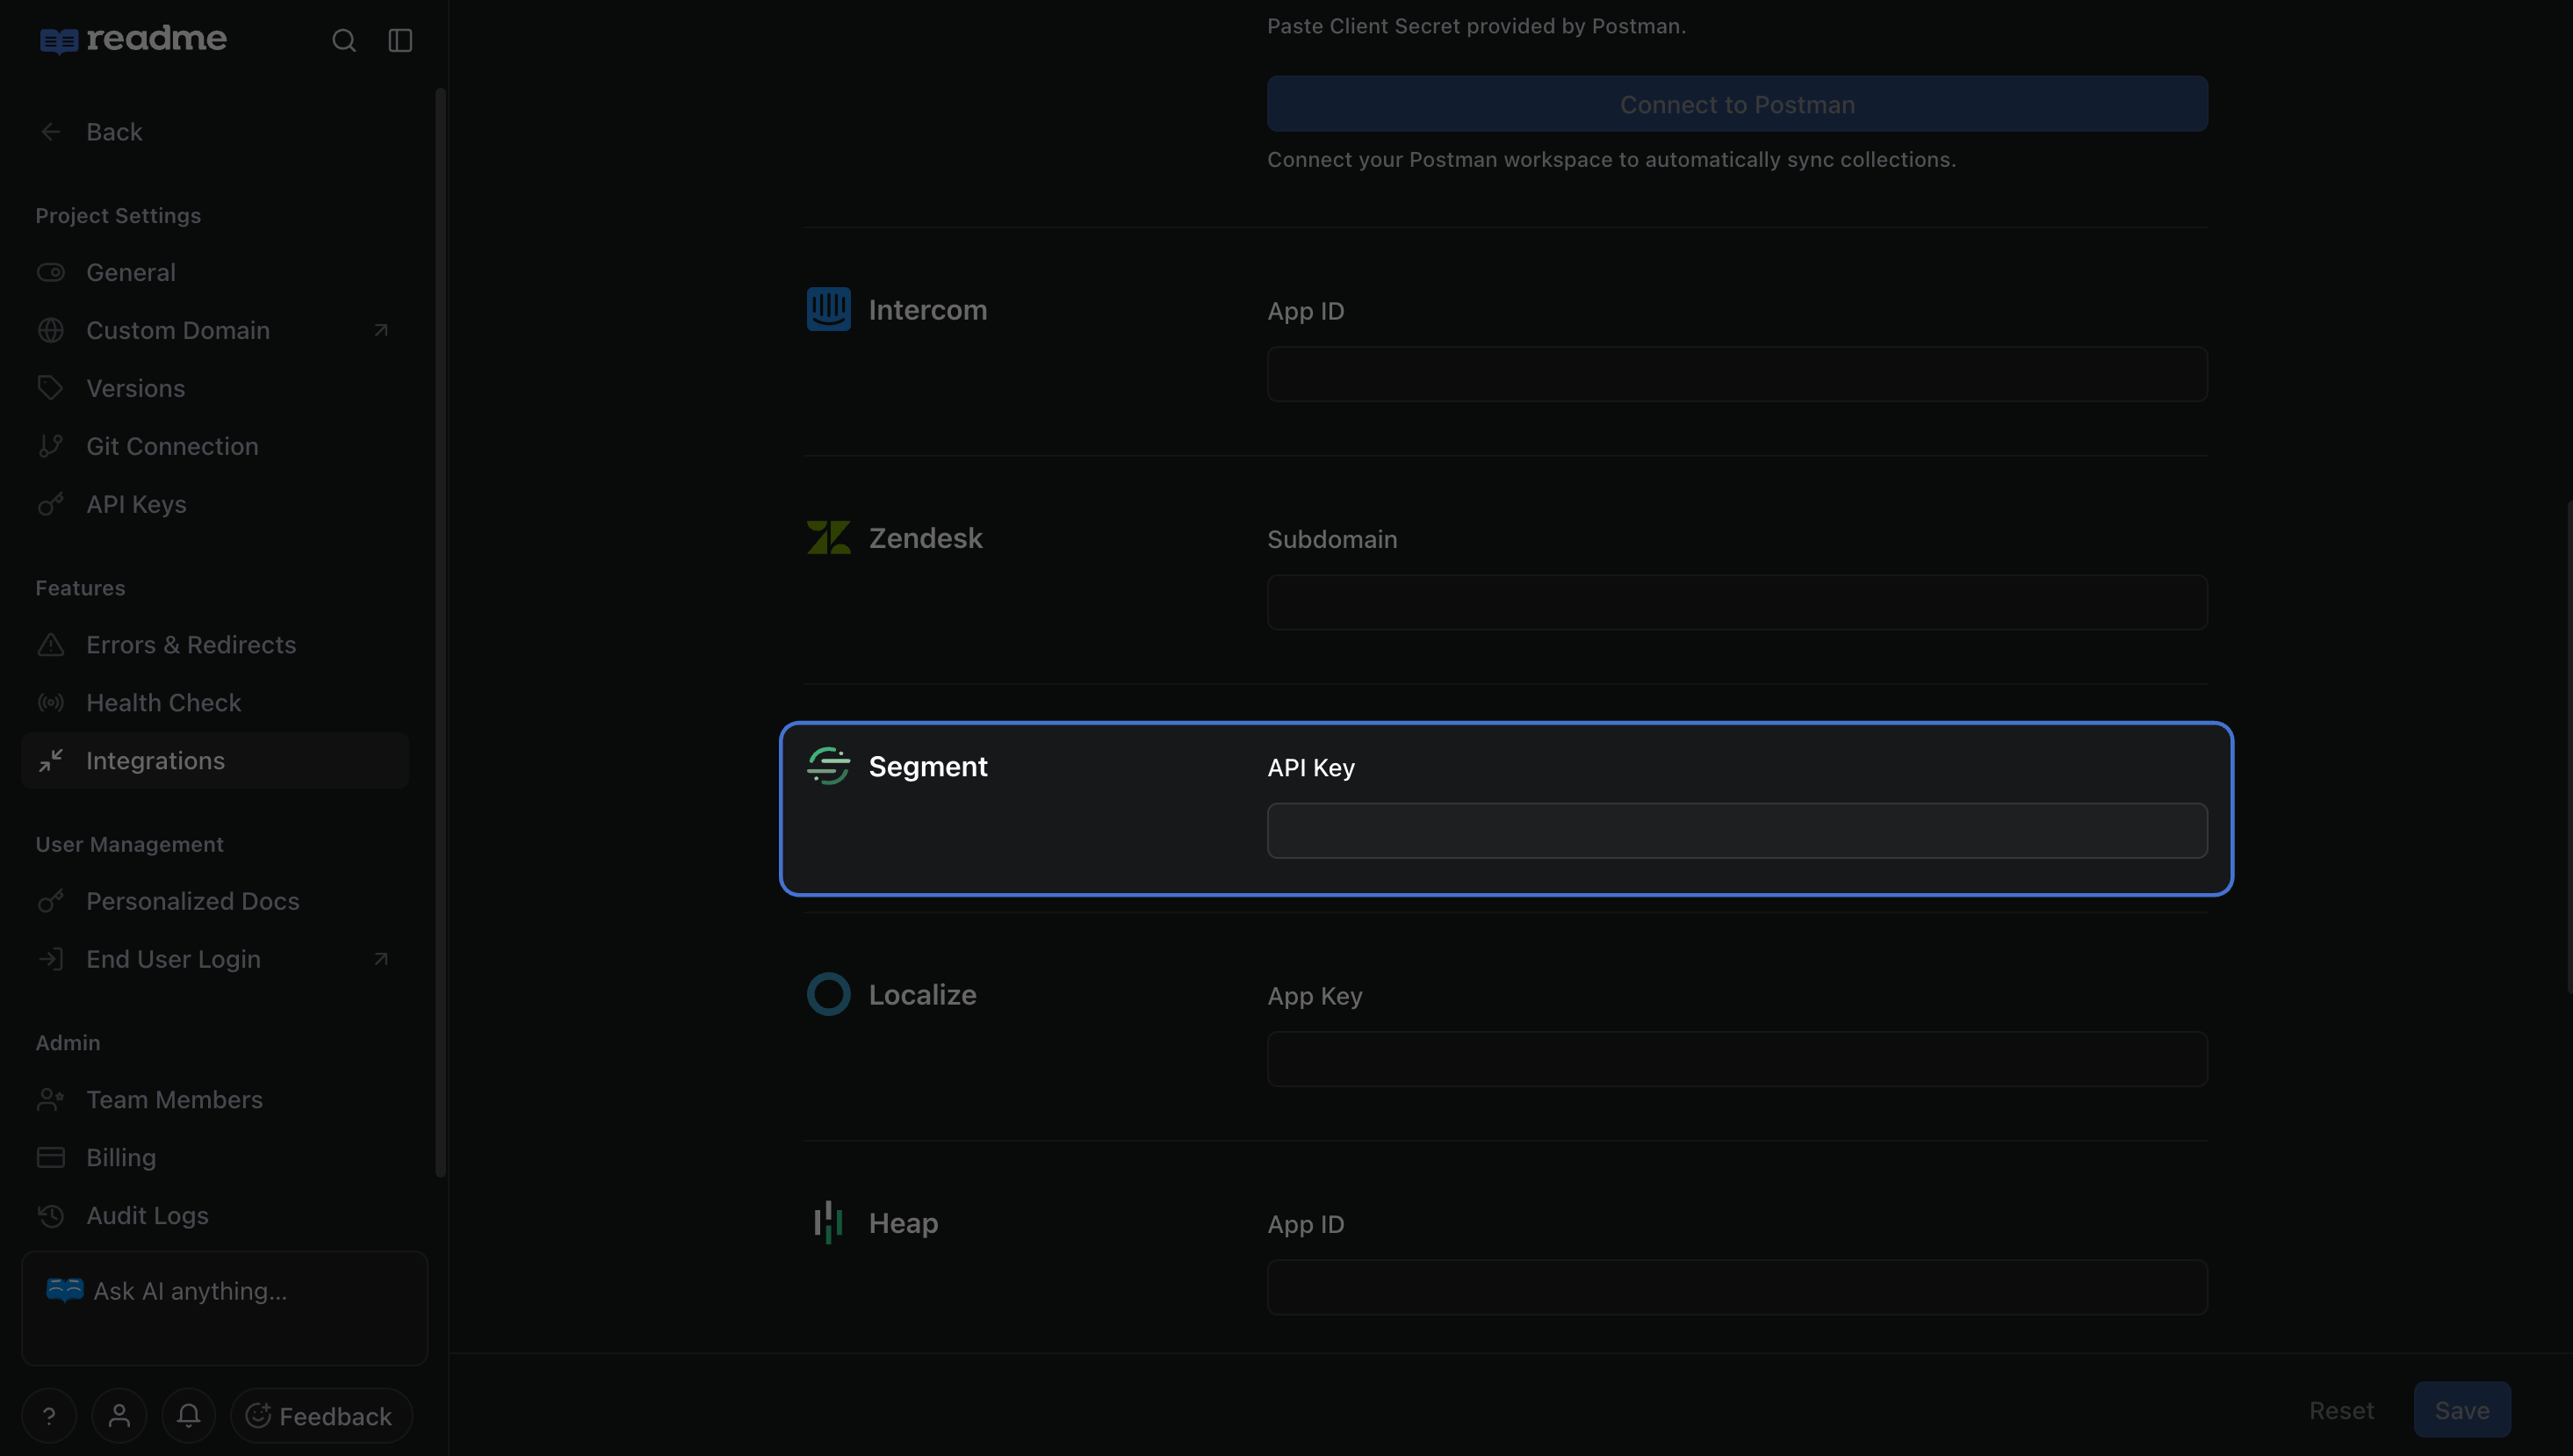This screenshot has width=2573, height=1456.
Task: Open the user profile icon button
Action: (x=119, y=1416)
